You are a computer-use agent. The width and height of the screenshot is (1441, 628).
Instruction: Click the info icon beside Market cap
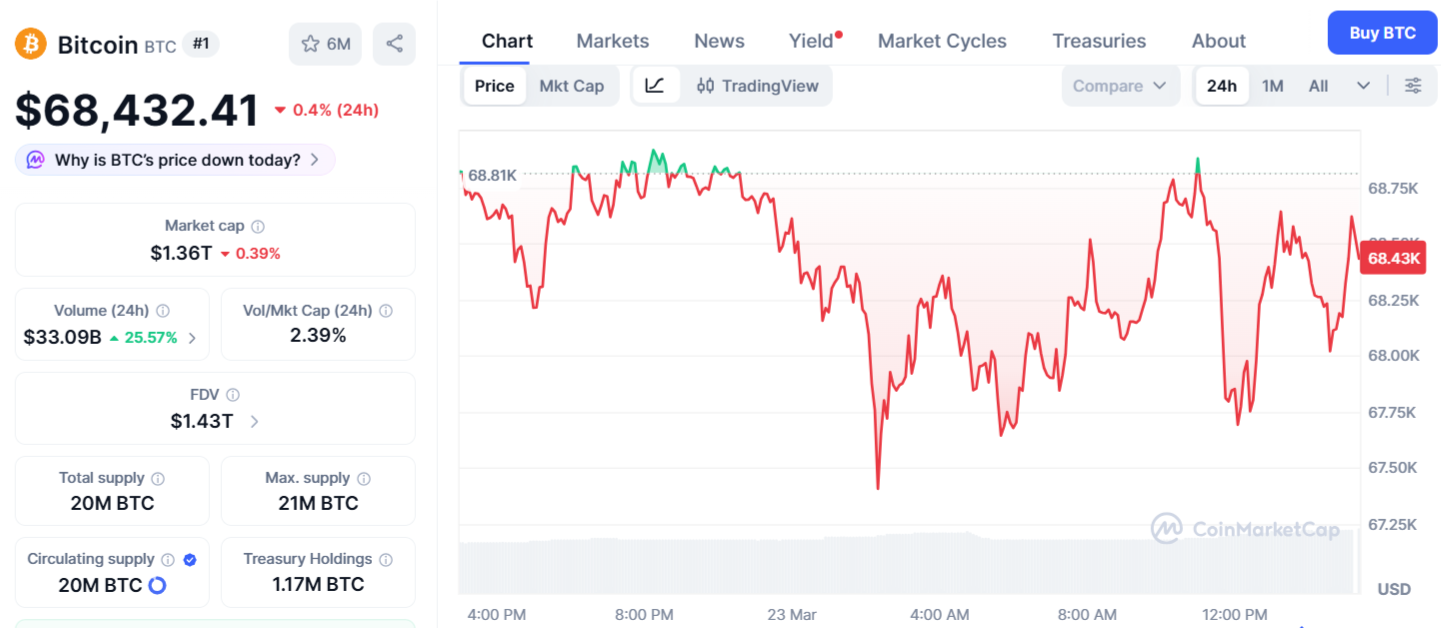(x=260, y=225)
